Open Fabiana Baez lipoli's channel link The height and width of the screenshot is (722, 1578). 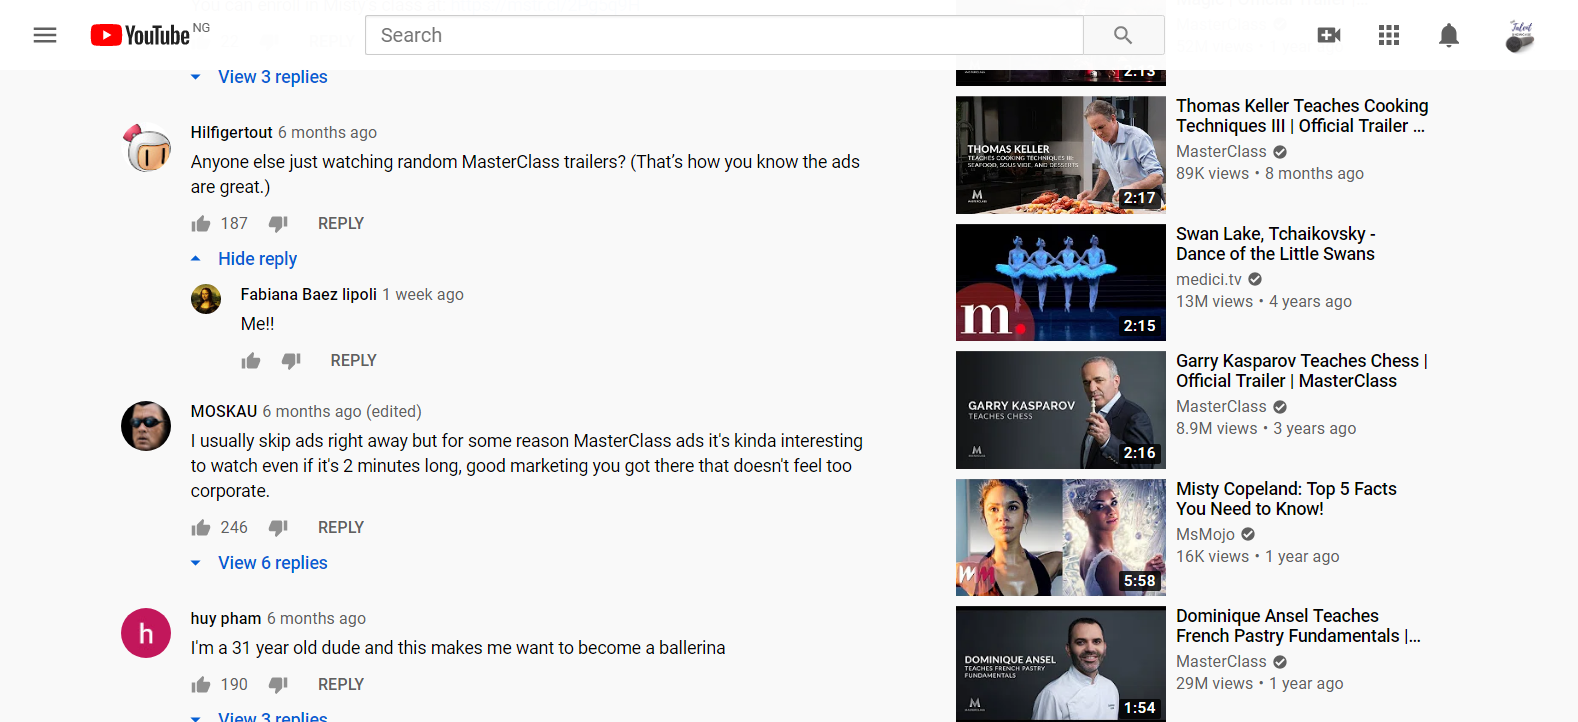pyautogui.click(x=309, y=295)
